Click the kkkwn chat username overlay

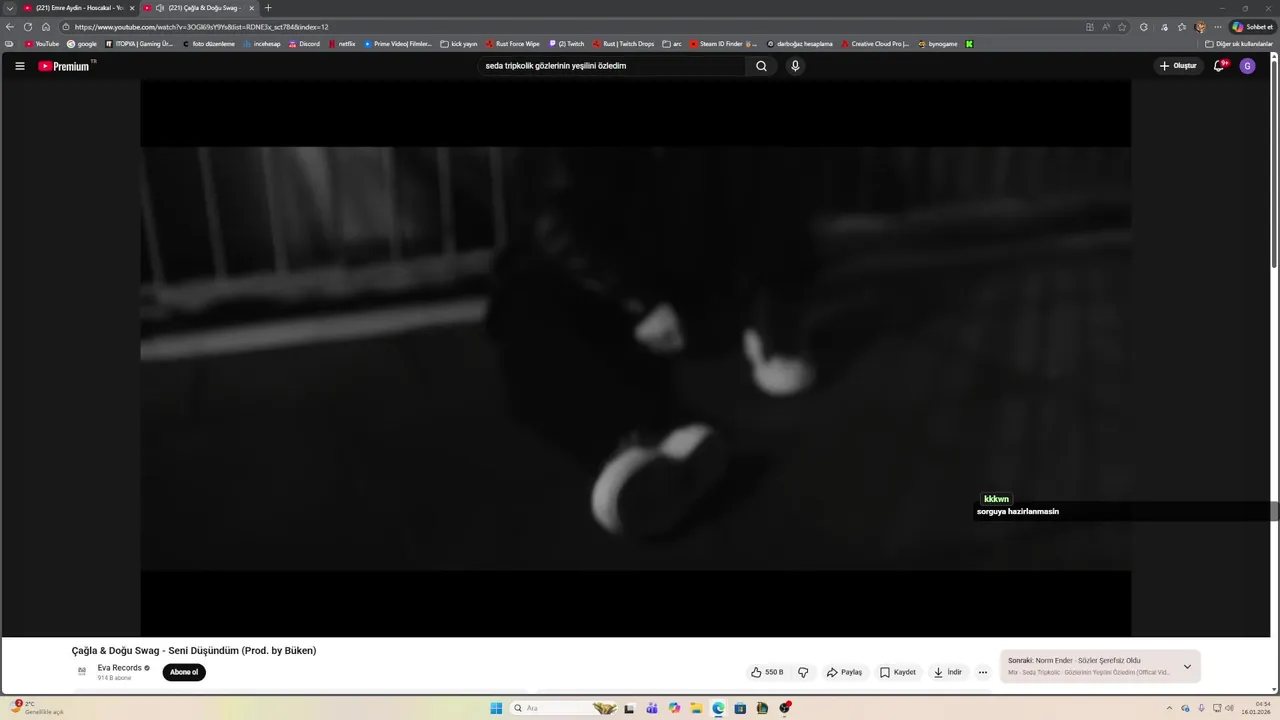[996, 499]
